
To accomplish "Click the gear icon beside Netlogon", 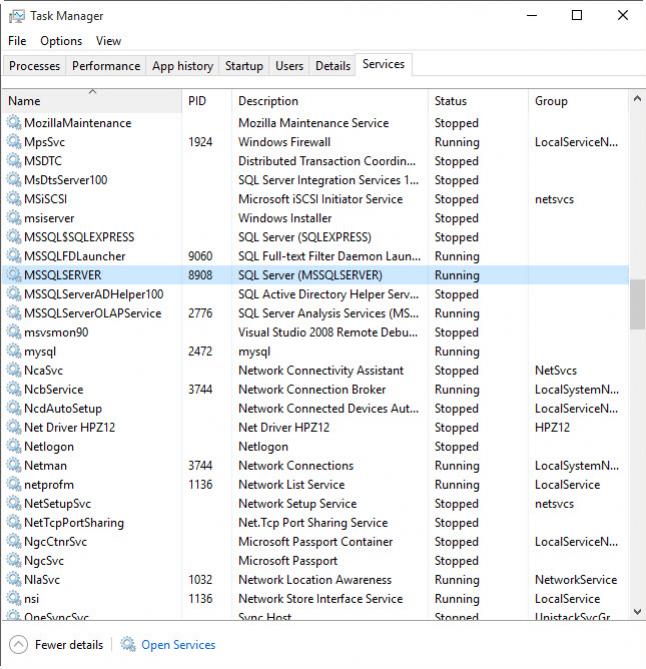I will pyautogui.click(x=14, y=446).
